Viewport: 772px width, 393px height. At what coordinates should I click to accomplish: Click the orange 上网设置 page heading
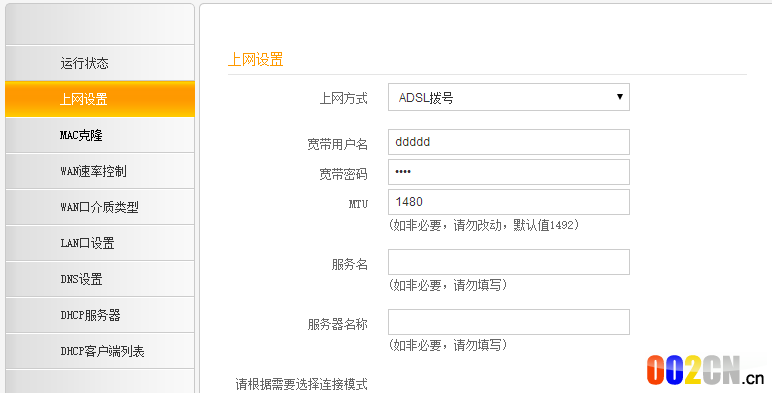pos(255,60)
